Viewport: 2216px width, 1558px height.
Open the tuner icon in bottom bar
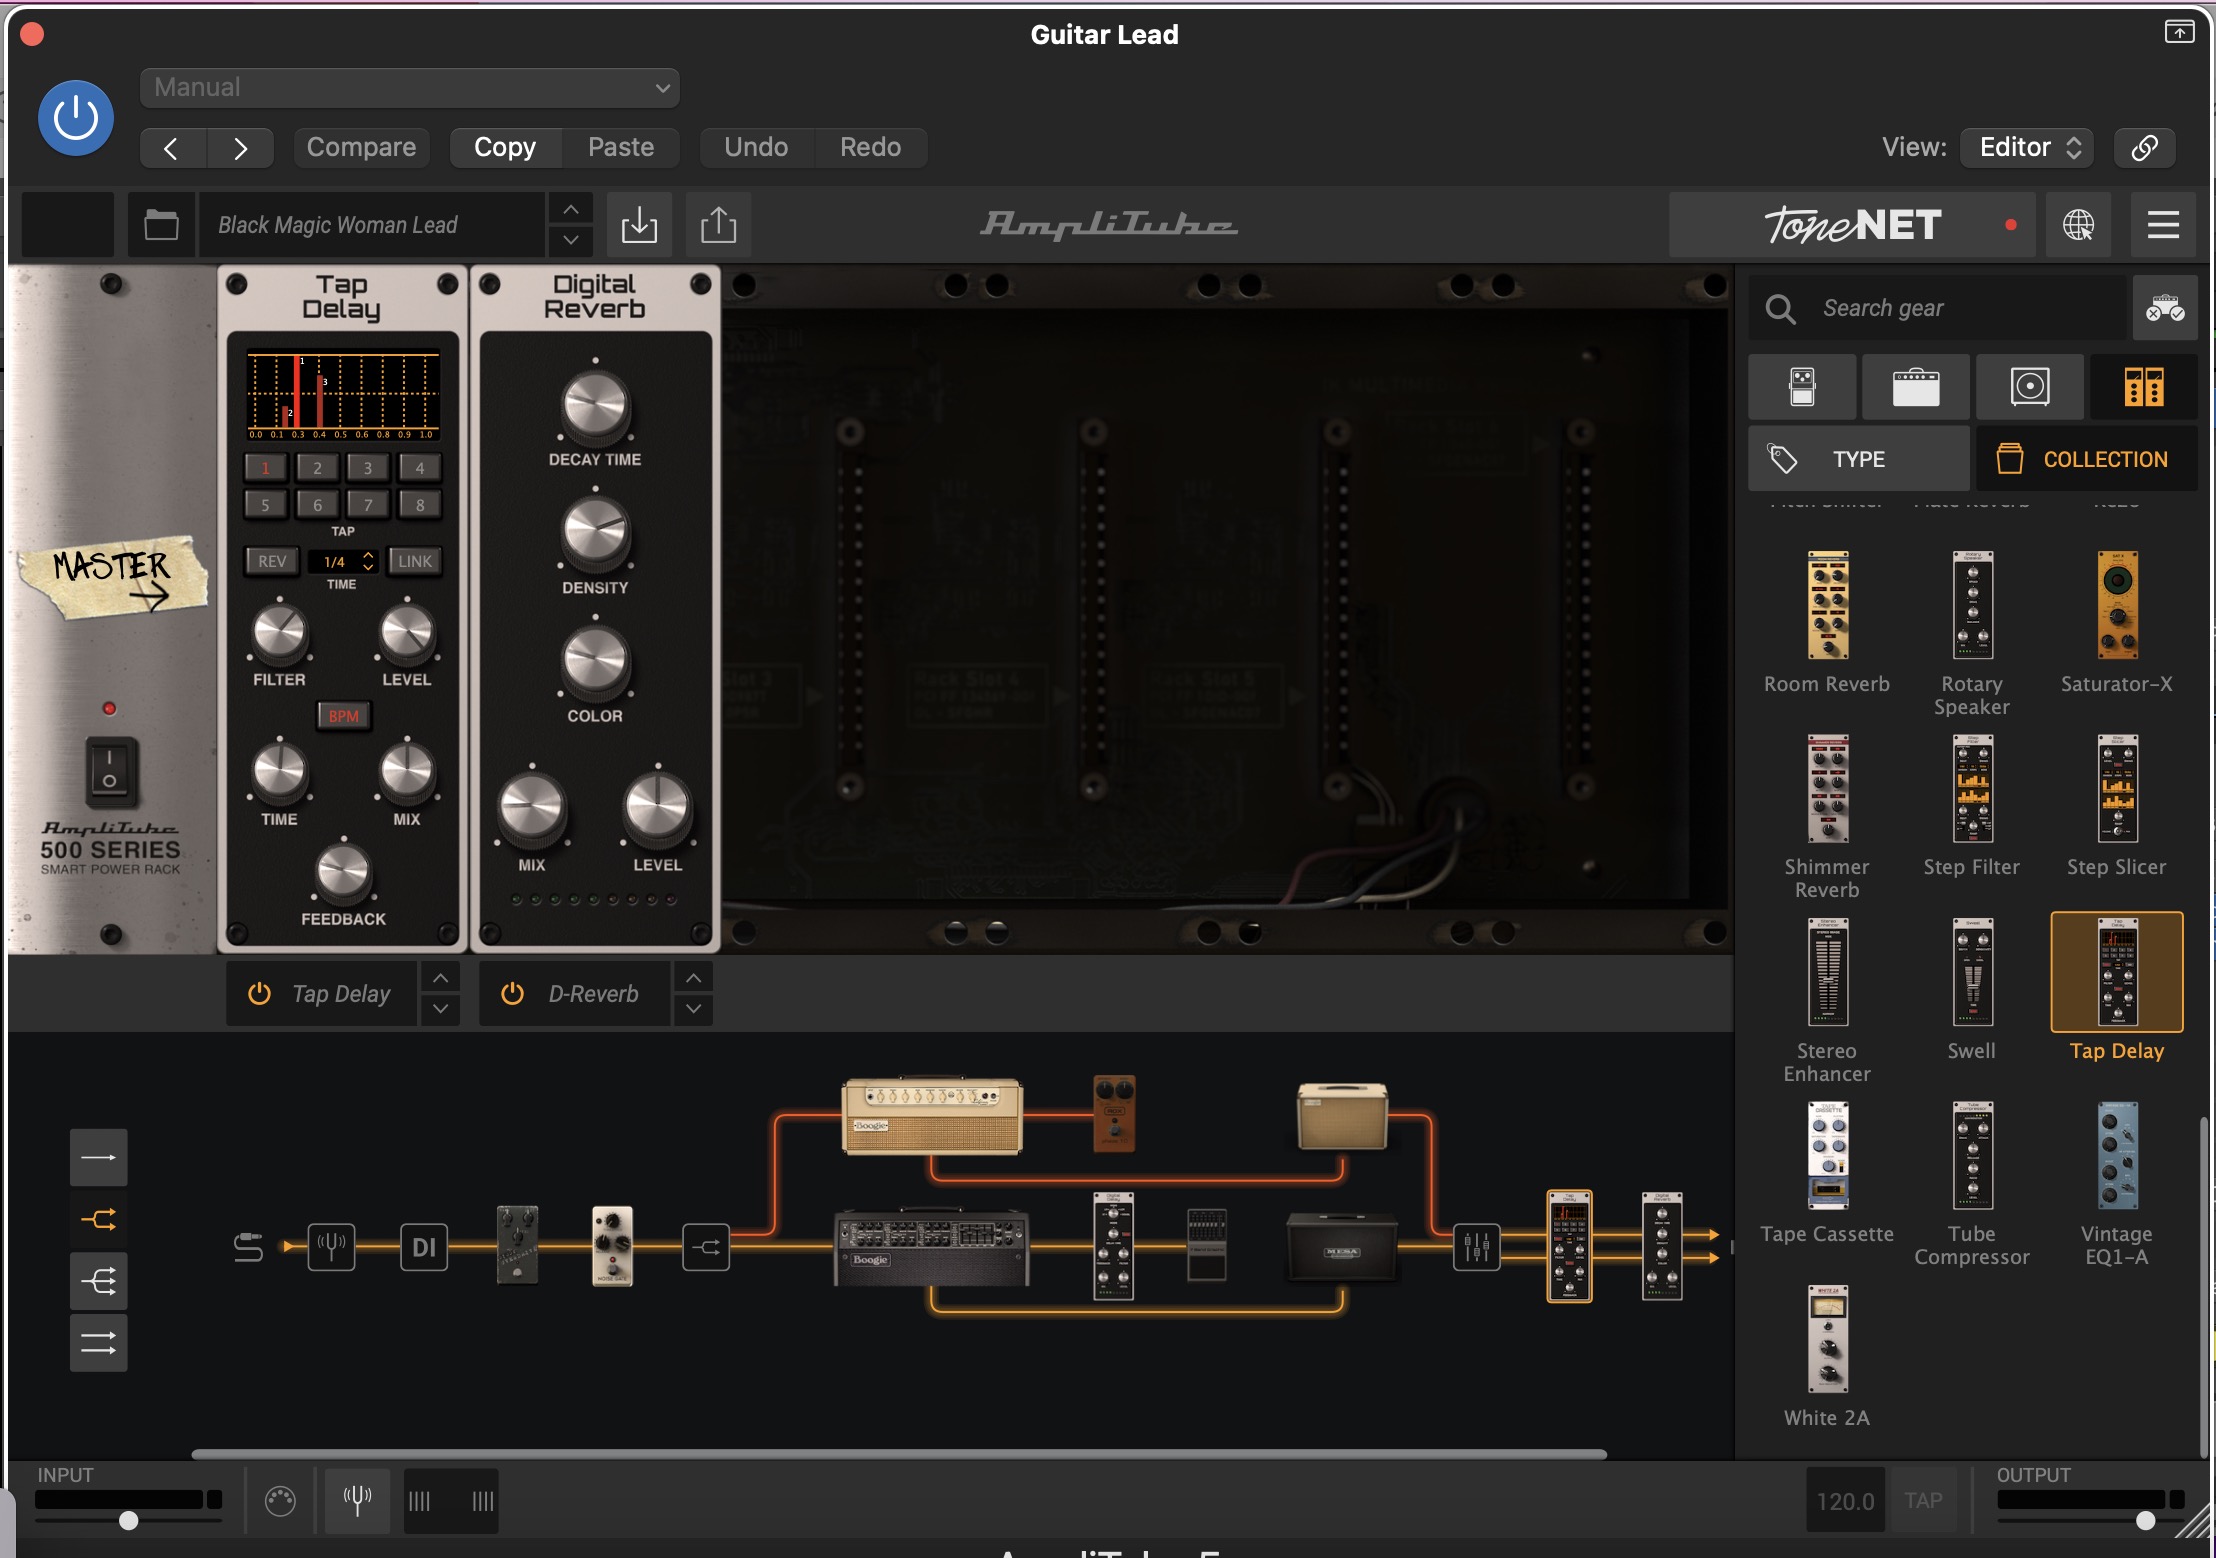(357, 1500)
